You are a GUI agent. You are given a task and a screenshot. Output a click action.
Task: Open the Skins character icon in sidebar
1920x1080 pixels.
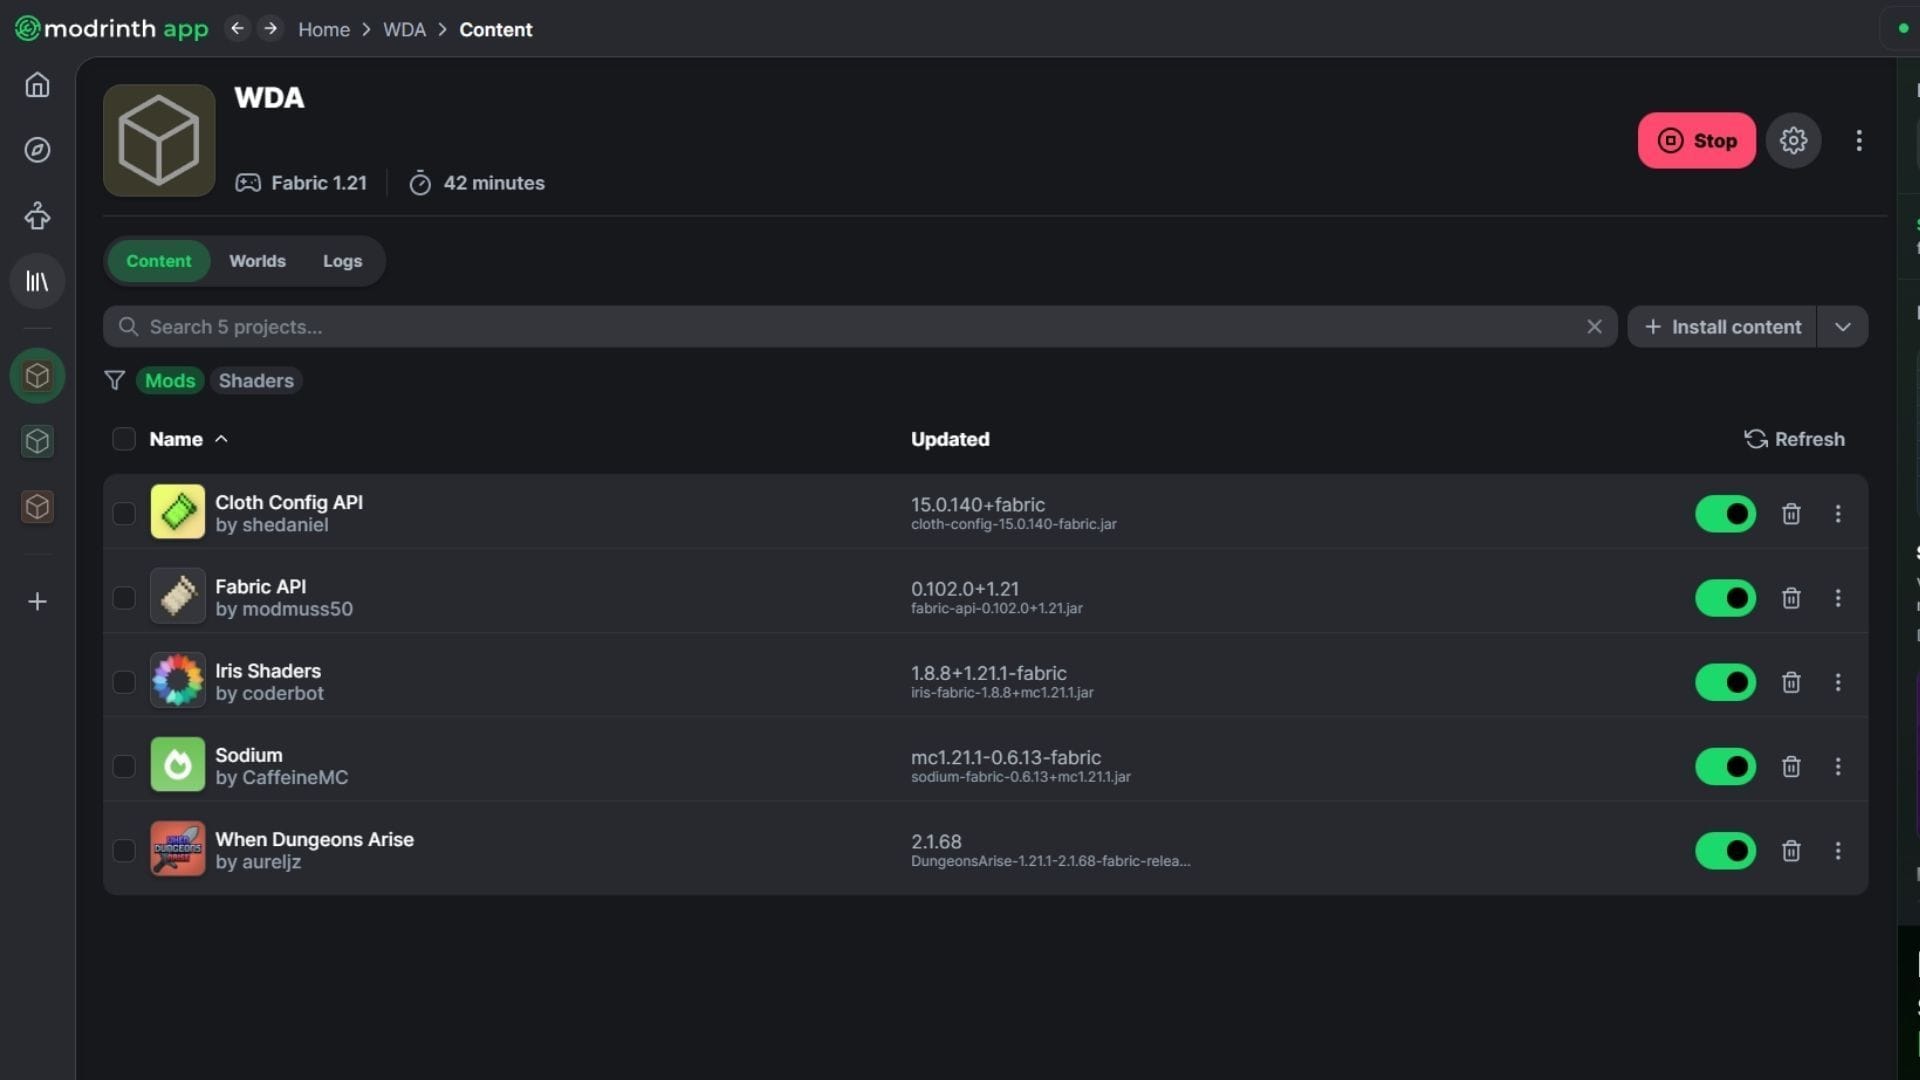point(37,215)
